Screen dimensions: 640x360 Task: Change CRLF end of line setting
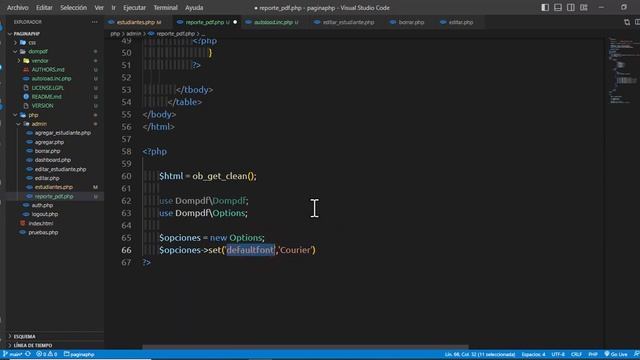576,354
